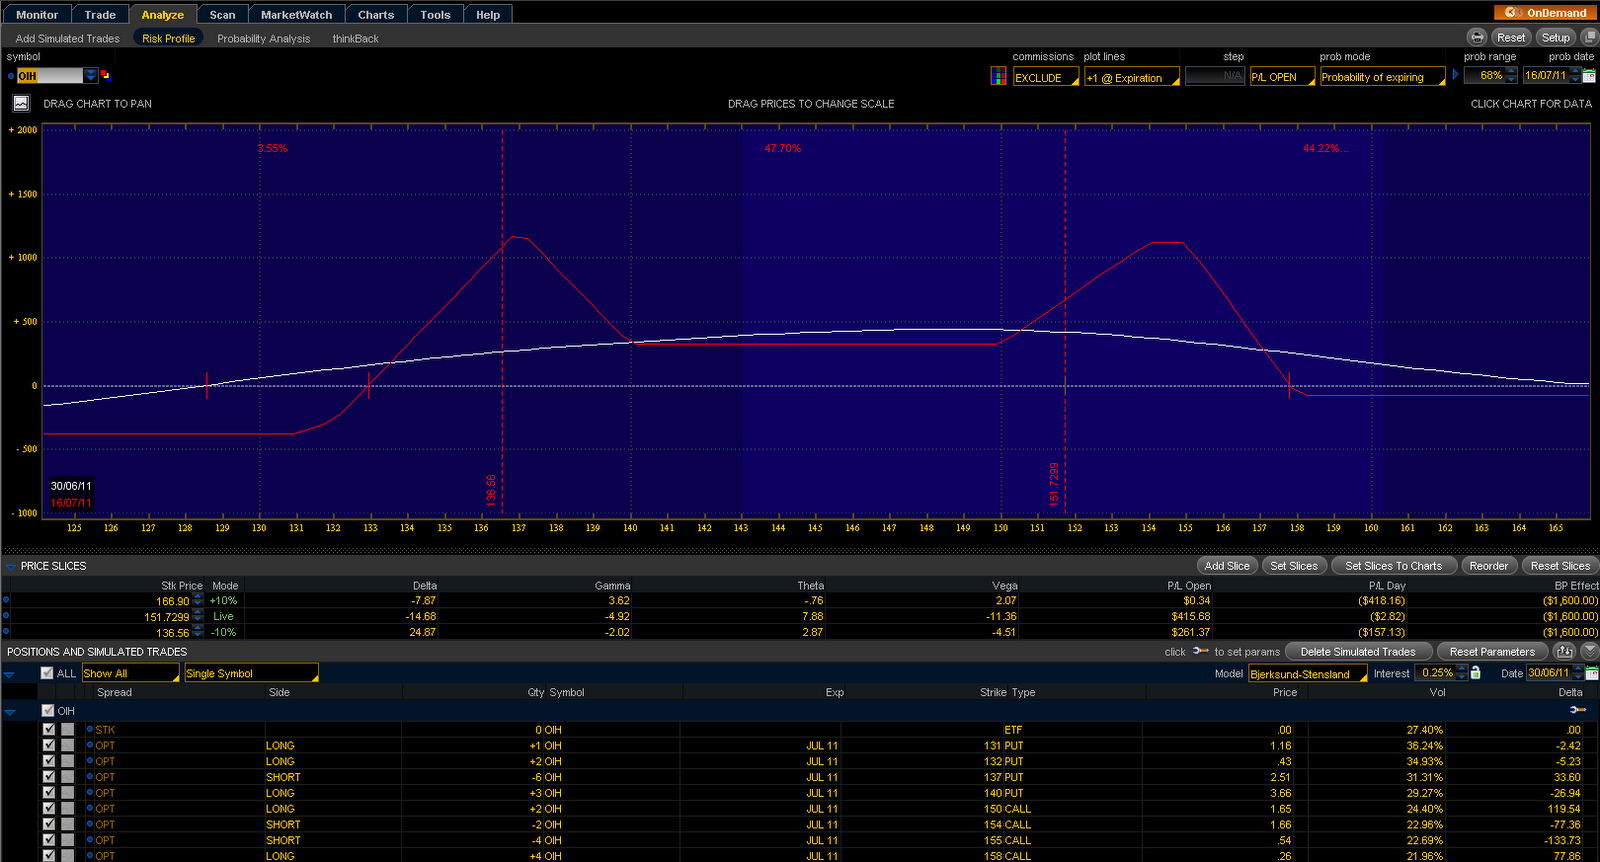The width and height of the screenshot is (1600, 862).
Task: Open the Show All filter dropdown
Action: 130,673
